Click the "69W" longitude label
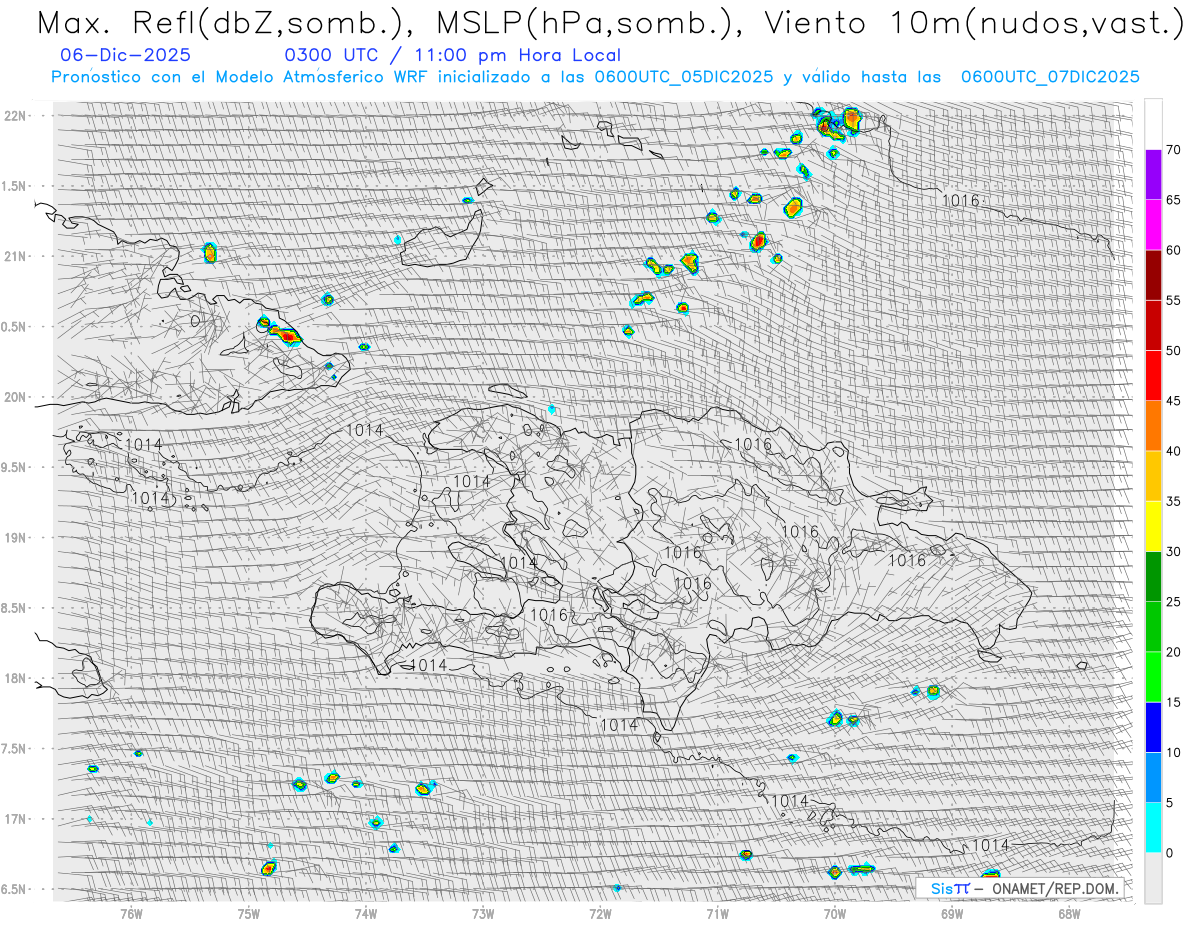 [951, 912]
